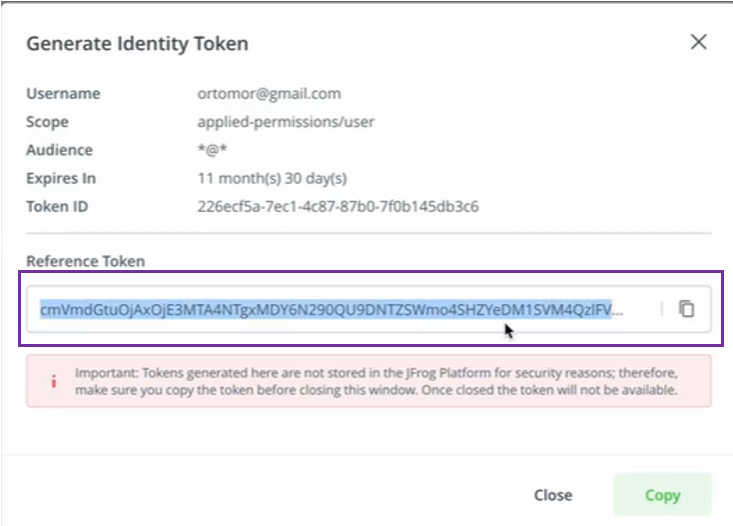The height and width of the screenshot is (526, 733).
Task: Click the Token ID value text
Action: 338,207
